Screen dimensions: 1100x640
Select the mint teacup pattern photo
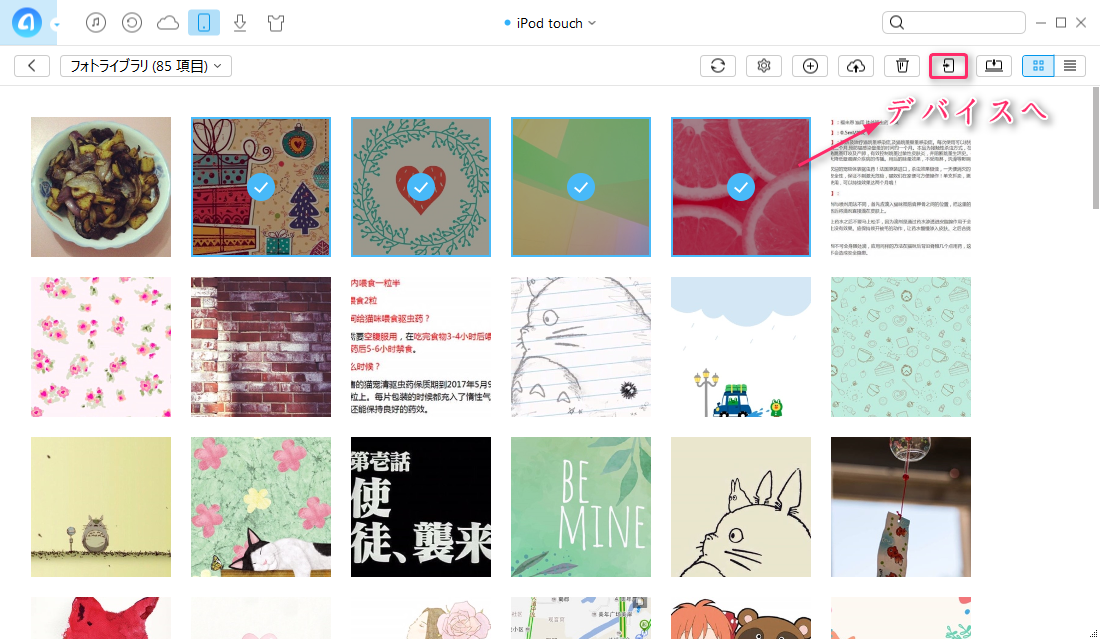[901, 347]
